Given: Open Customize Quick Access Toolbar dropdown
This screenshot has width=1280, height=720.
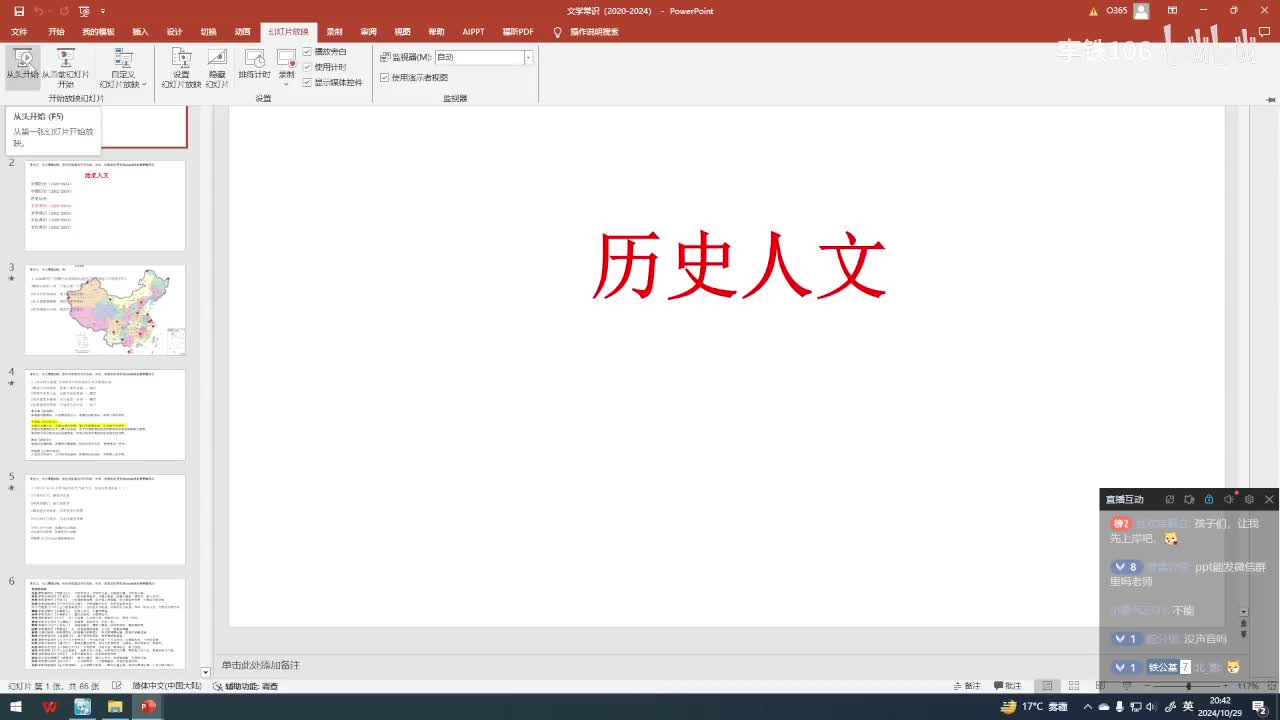Looking at the screenshot, I should pyautogui.click(x=102, y=11).
